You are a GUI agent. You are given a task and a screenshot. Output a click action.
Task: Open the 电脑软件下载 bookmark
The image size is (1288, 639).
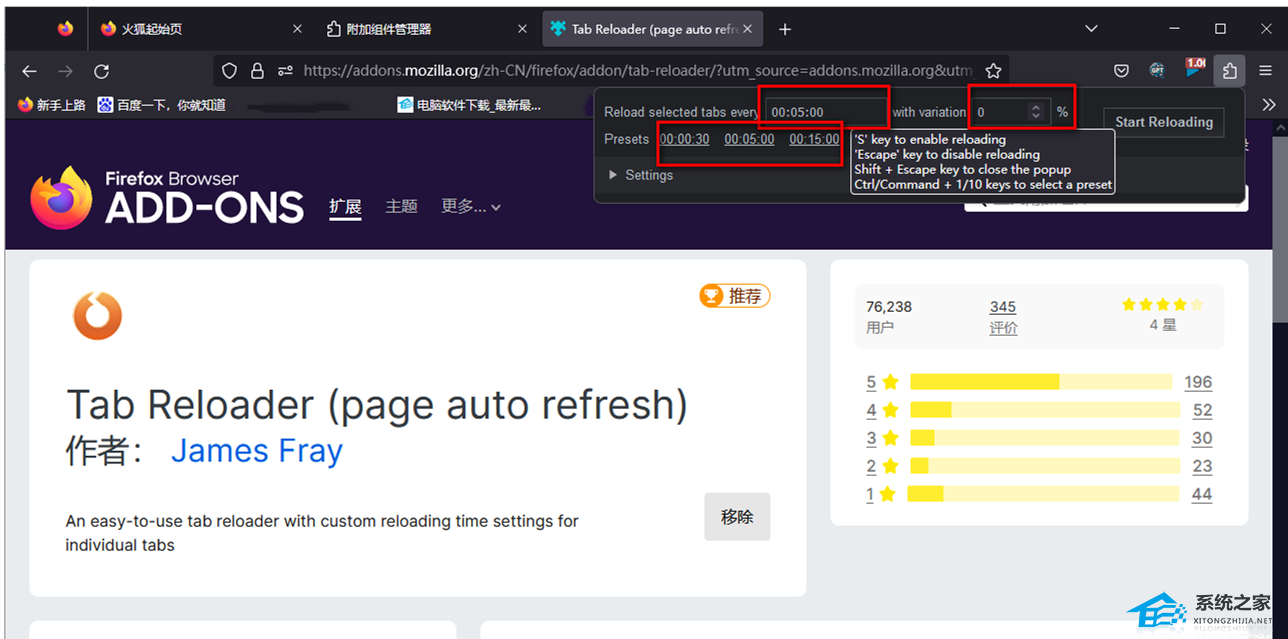(469, 104)
